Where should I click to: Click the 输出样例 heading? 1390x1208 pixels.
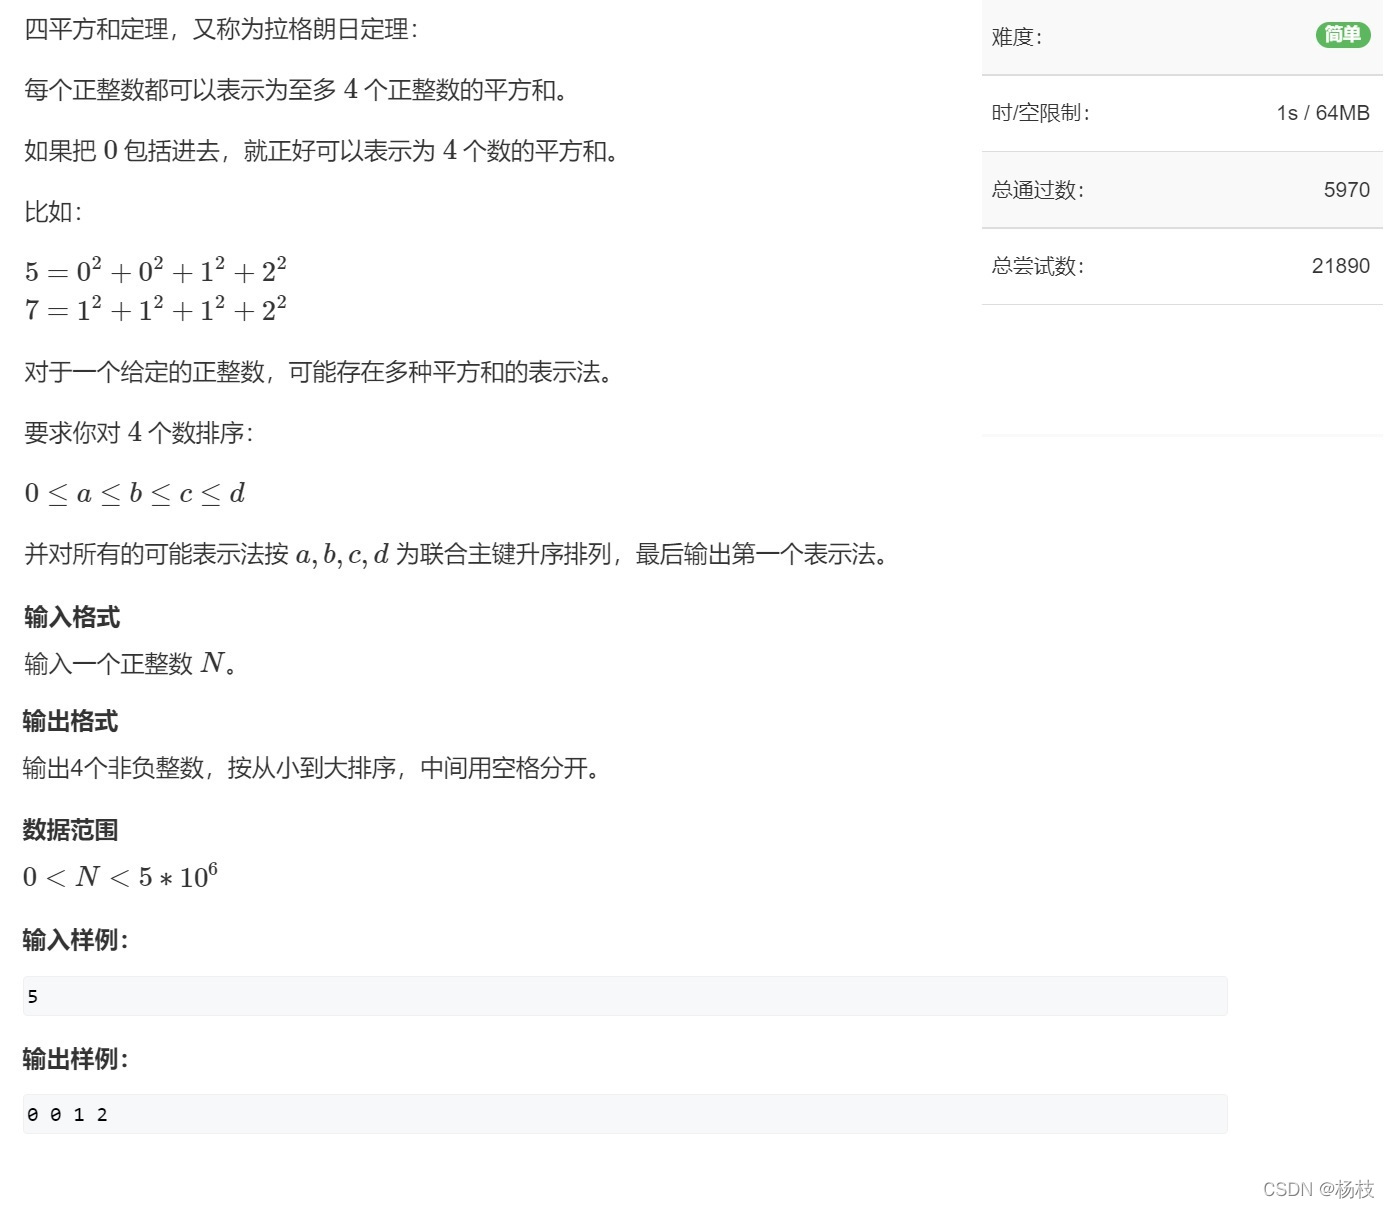coord(76,1059)
